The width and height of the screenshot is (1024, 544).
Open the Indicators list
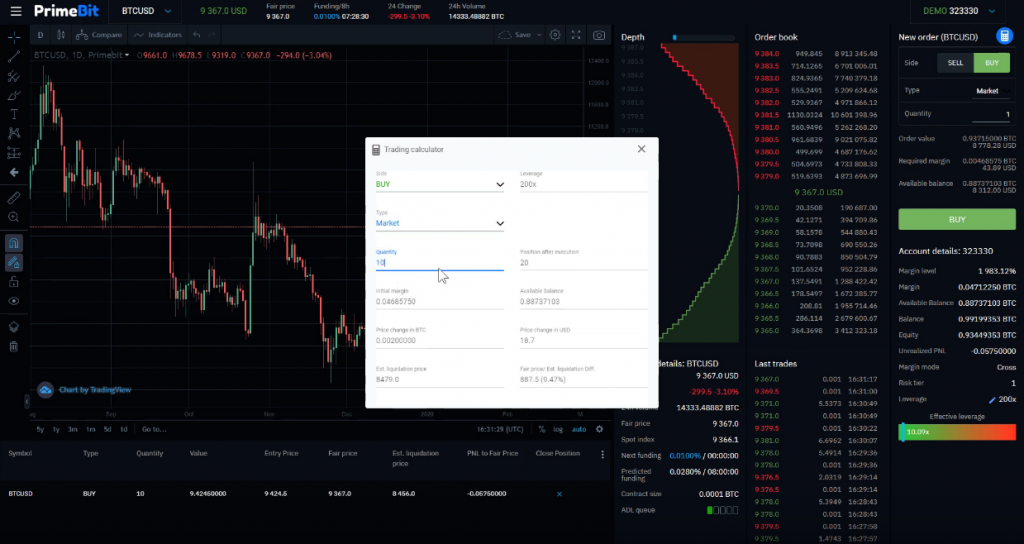click(158, 35)
